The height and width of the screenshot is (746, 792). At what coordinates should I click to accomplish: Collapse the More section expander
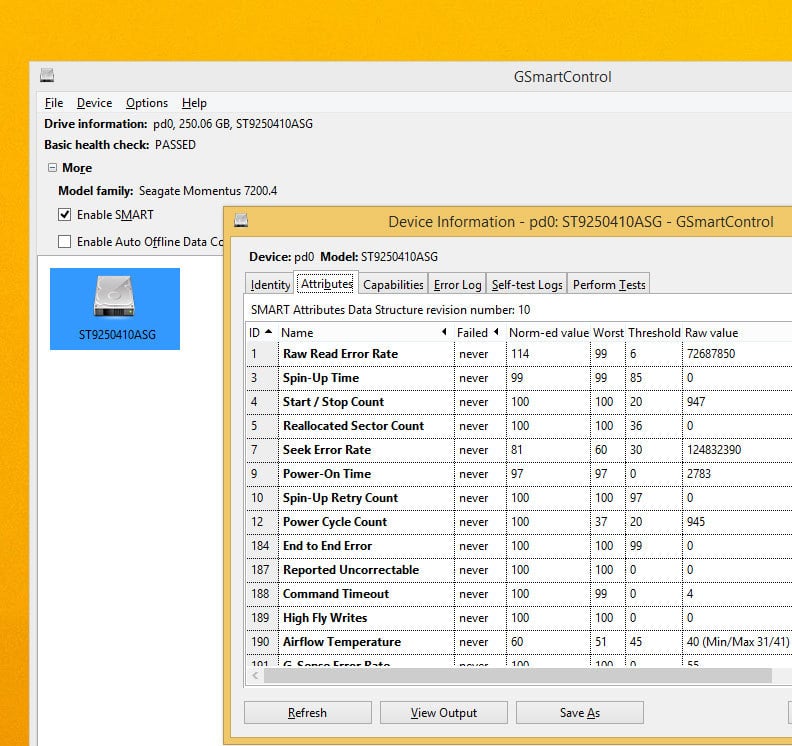pyautogui.click(x=51, y=168)
